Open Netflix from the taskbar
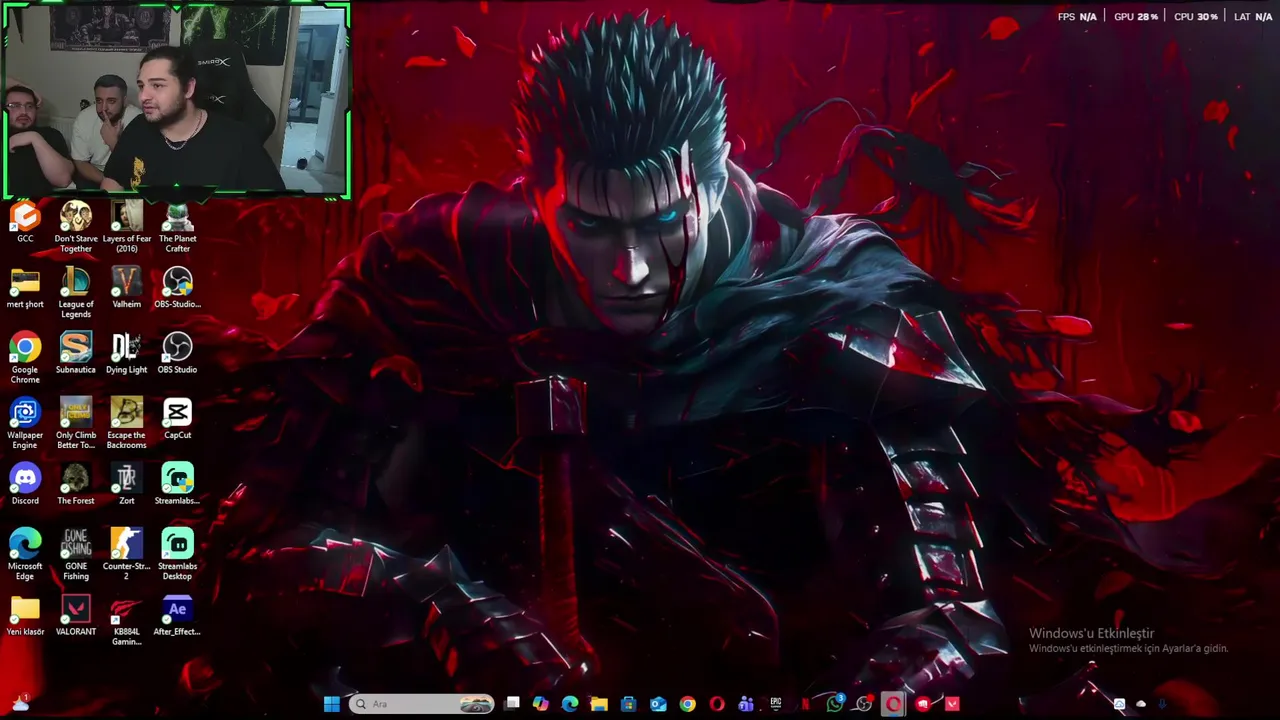The width and height of the screenshot is (1280, 720). point(805,704)
